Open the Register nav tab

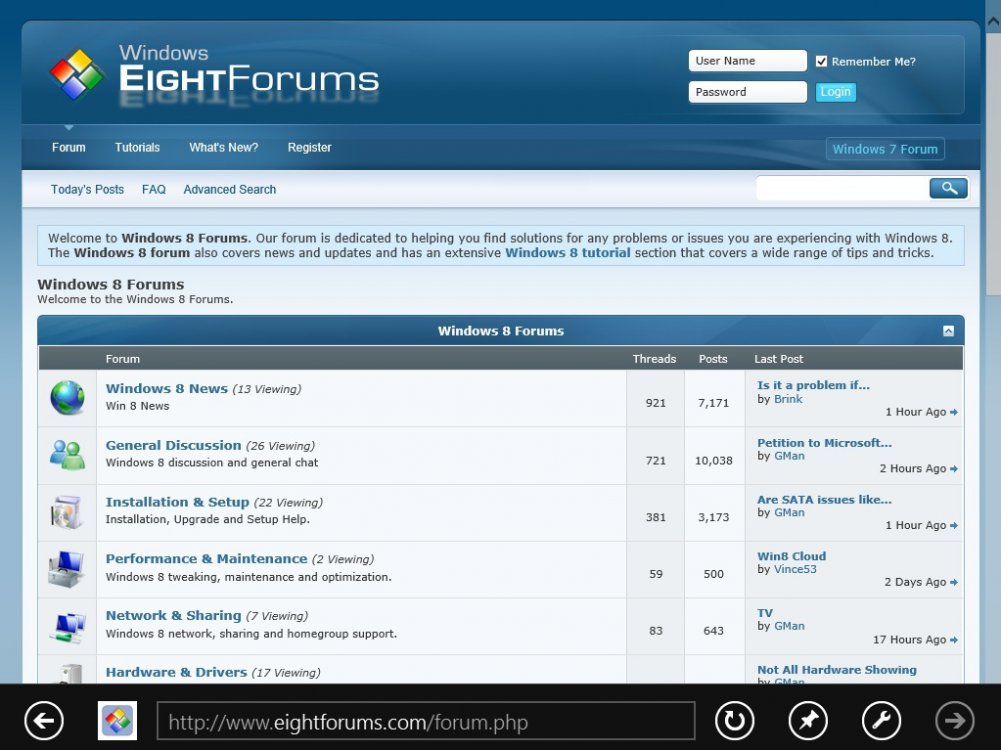coord(310,147)
